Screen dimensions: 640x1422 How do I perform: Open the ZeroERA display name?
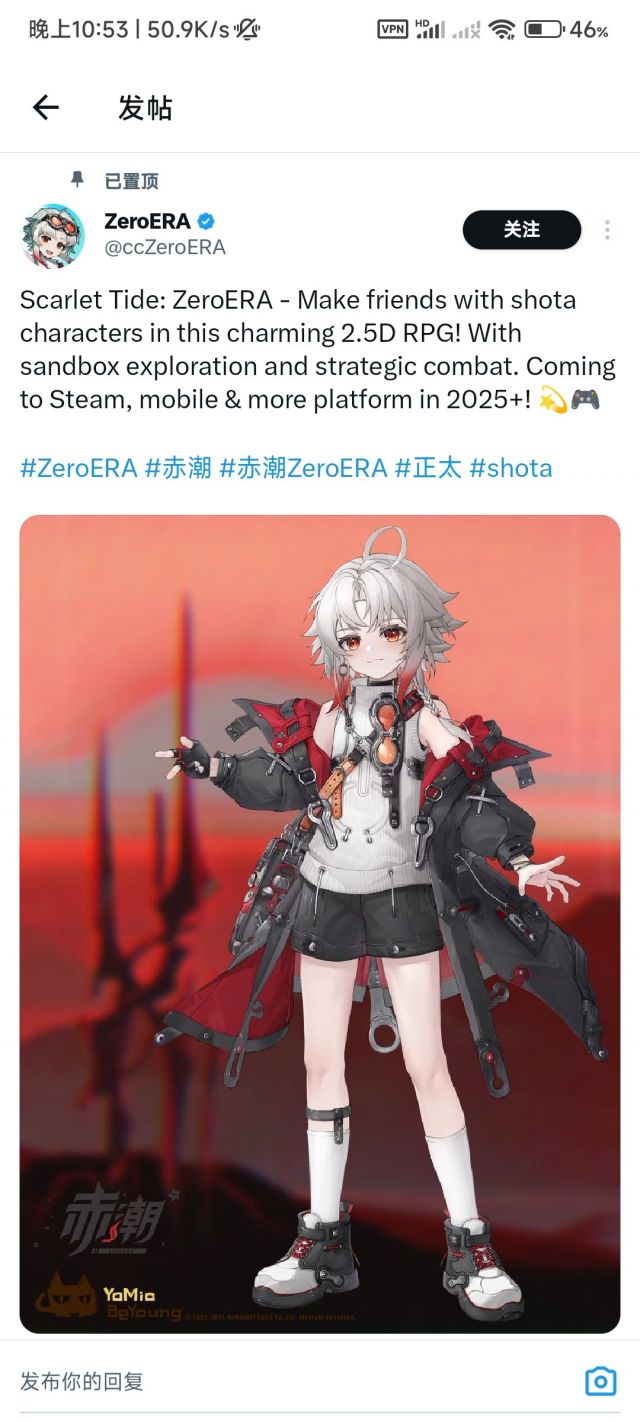pyautogui.click(x=147, y=221)
